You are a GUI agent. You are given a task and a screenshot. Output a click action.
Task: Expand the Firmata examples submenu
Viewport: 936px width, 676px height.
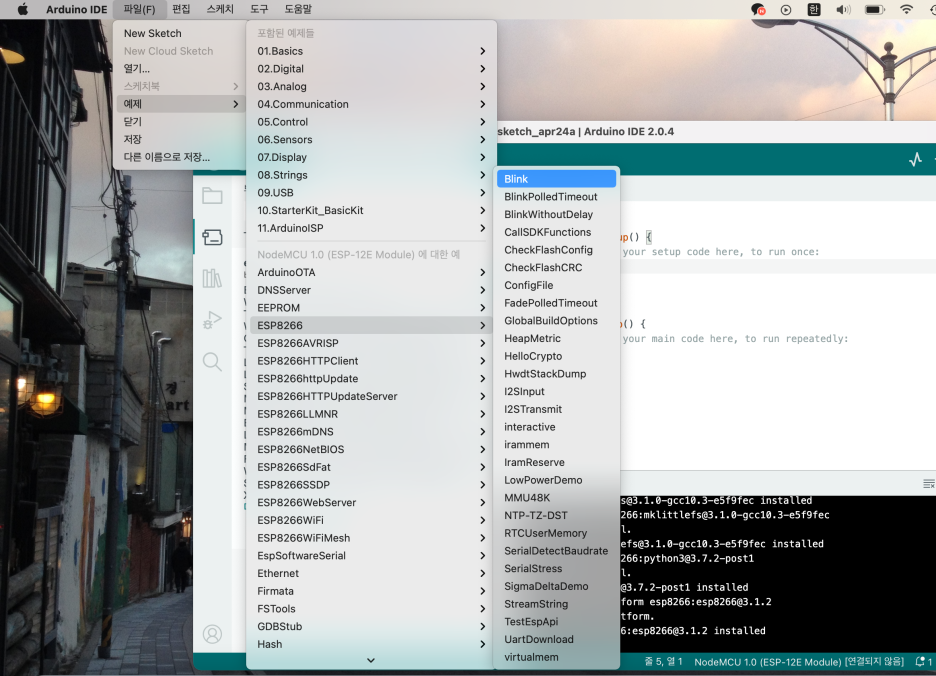pos(371,591)
